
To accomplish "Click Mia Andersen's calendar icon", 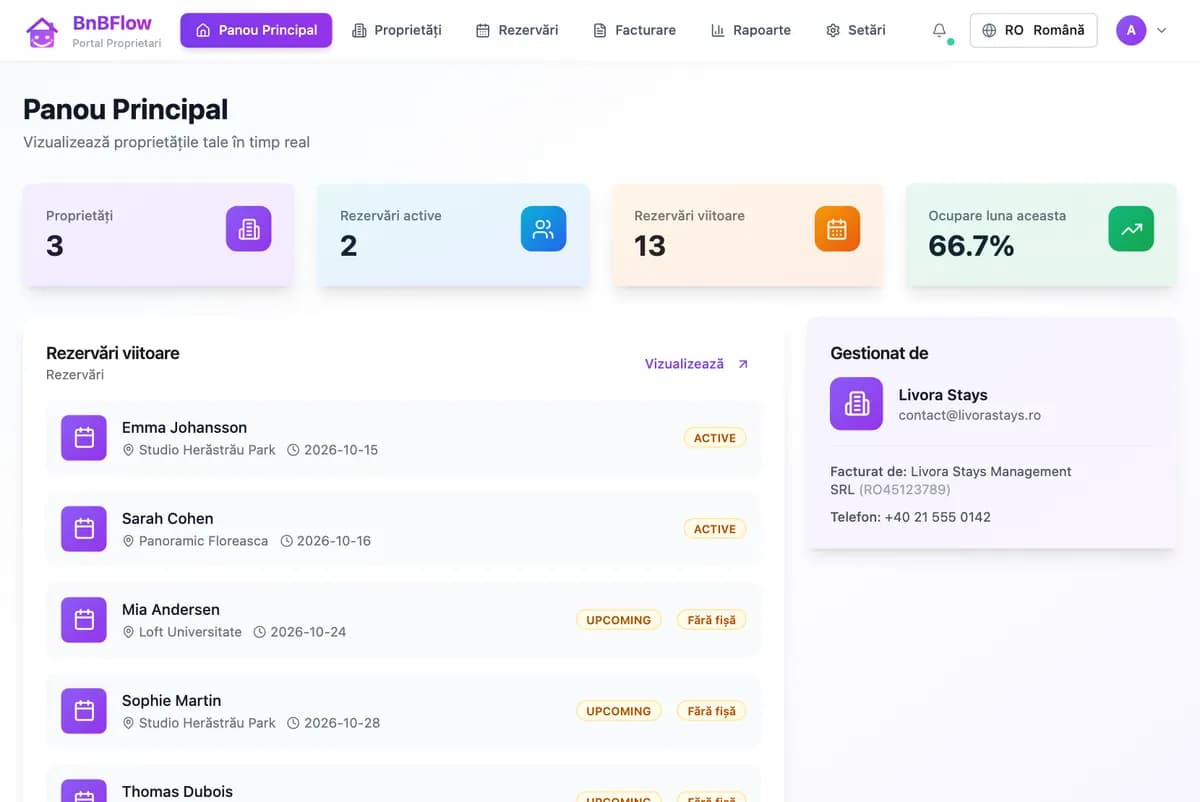I will tap(84, 620).
